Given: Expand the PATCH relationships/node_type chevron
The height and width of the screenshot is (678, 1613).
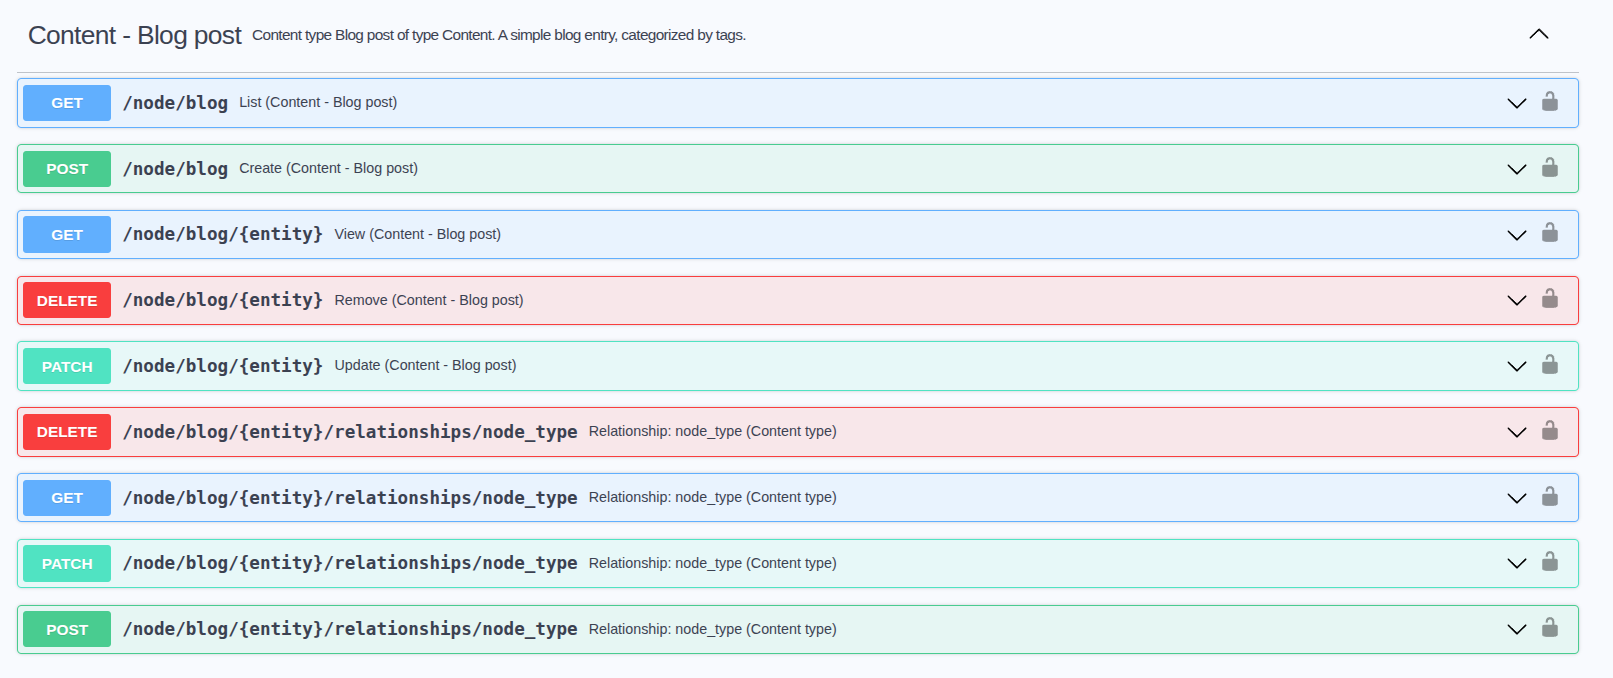Looking at the screenshot, I should pos(1516,563).
